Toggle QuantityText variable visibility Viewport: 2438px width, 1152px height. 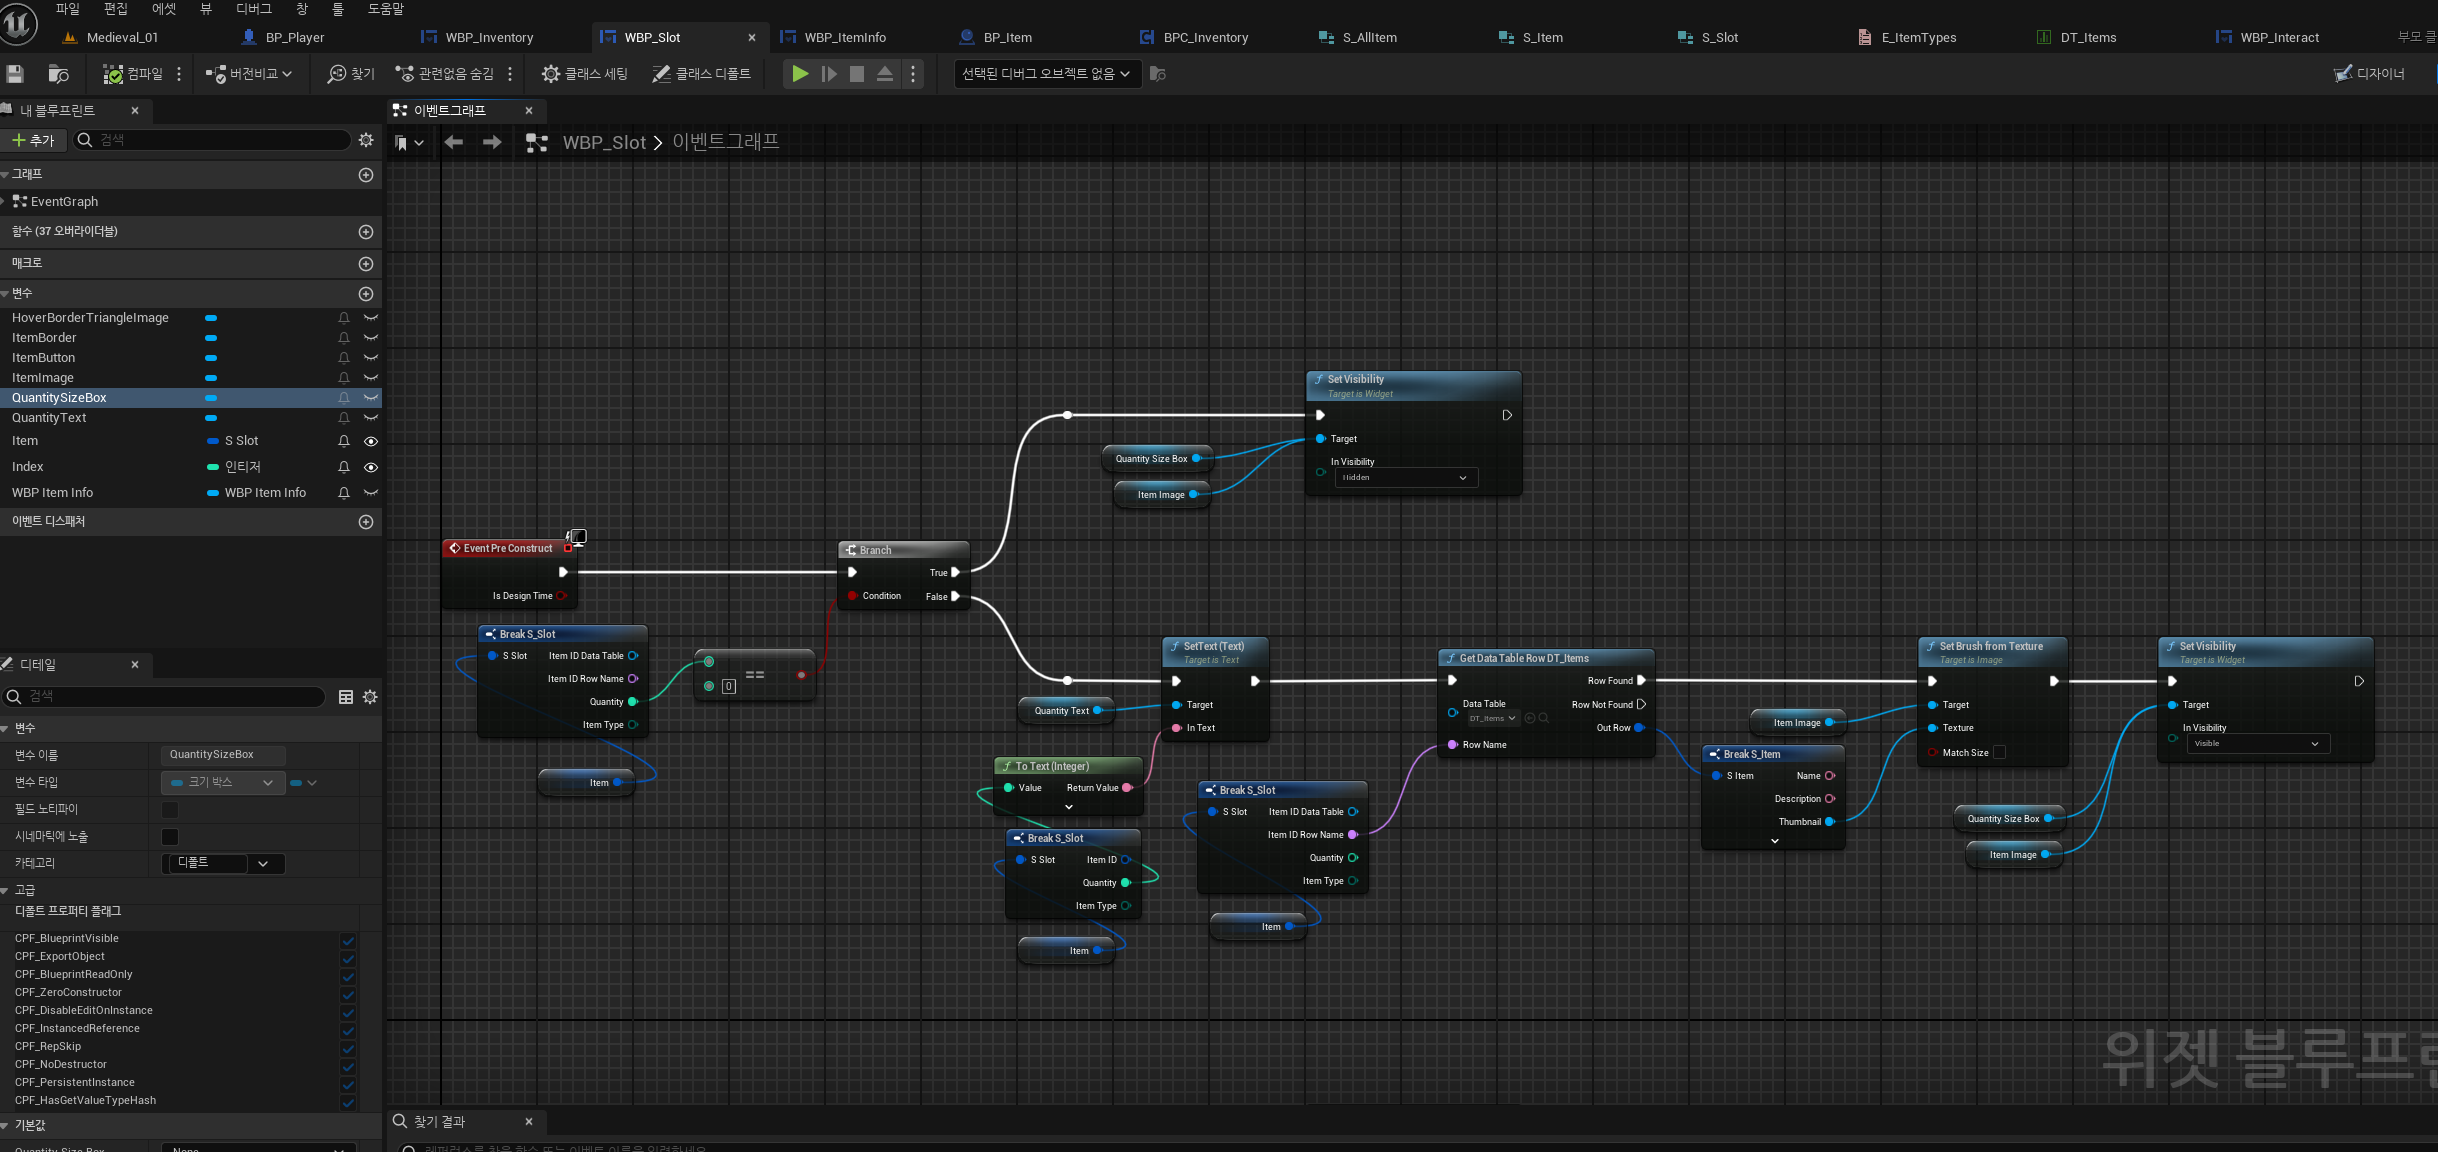click(x=371, y=418)
